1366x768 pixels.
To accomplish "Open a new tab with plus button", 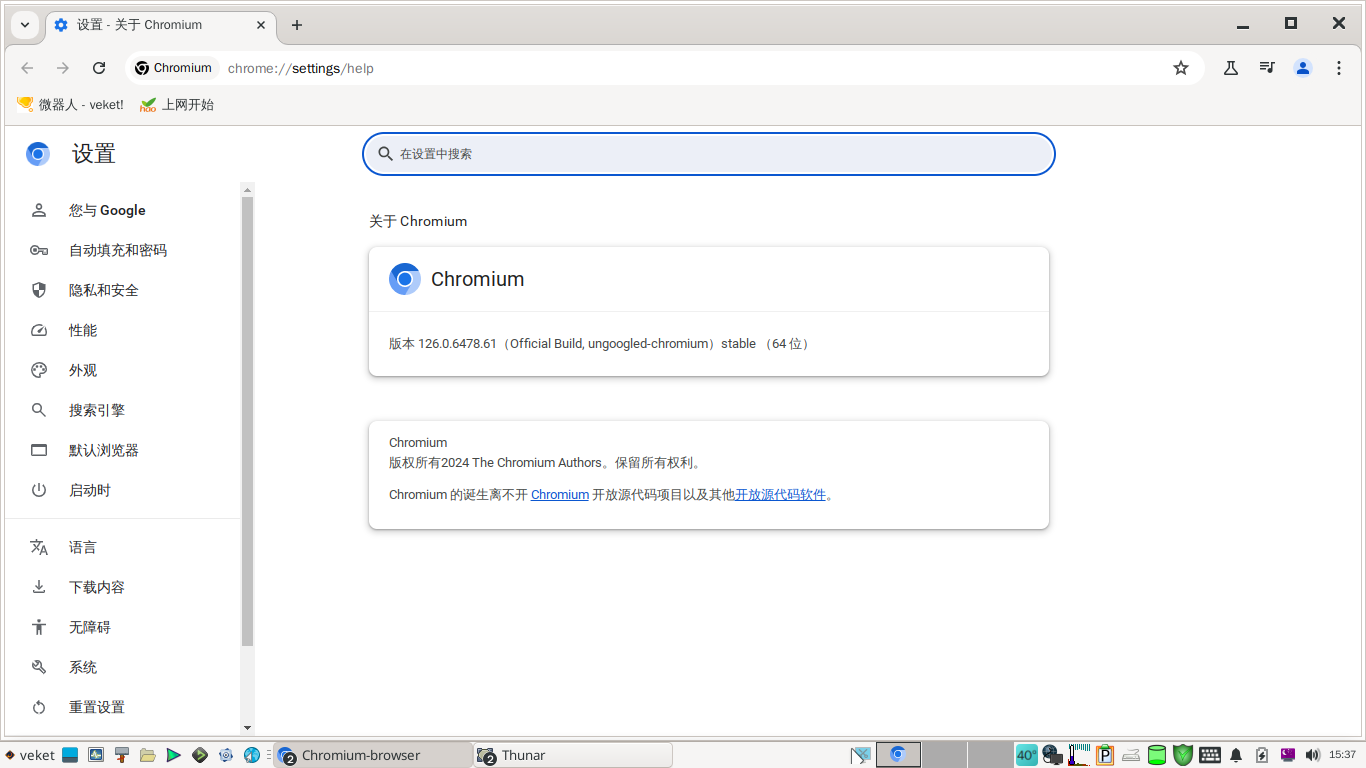I will (297, 25).
